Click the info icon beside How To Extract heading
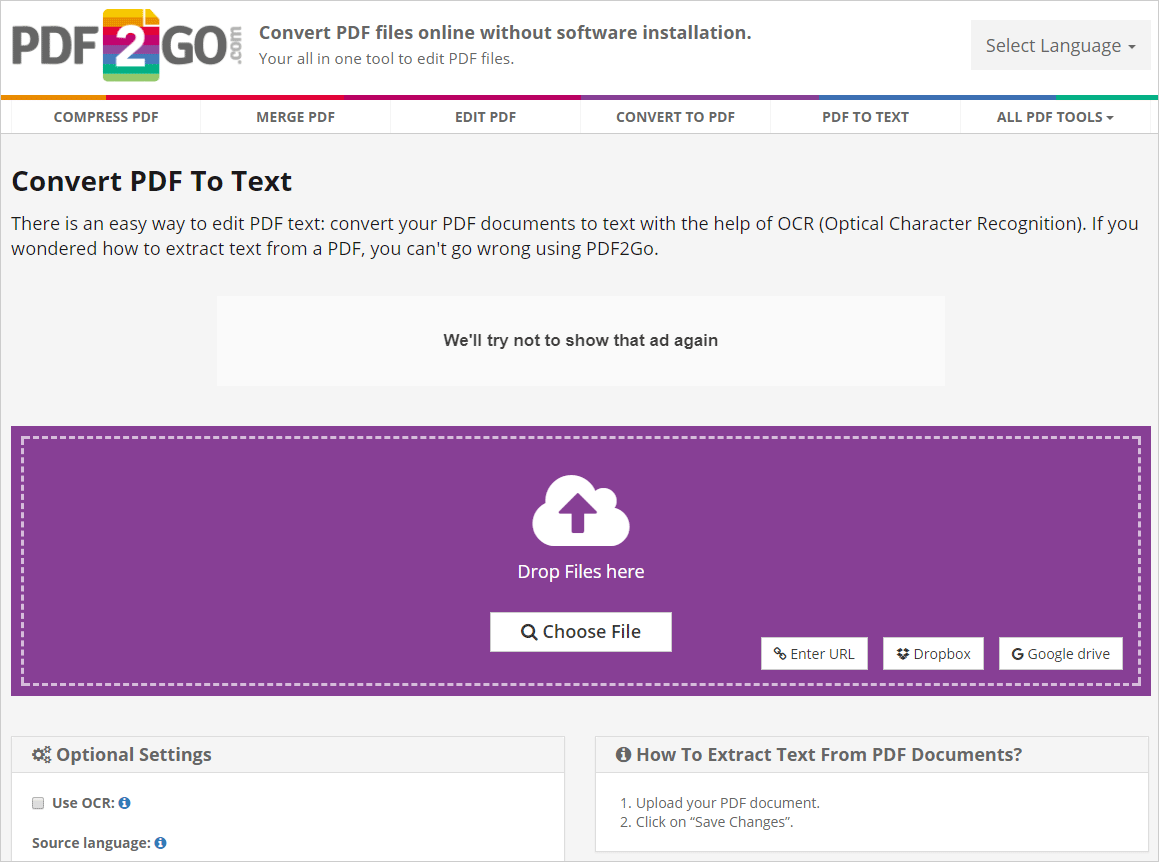The height and width of the screenshot is (862, 1159). click(623, 755)
